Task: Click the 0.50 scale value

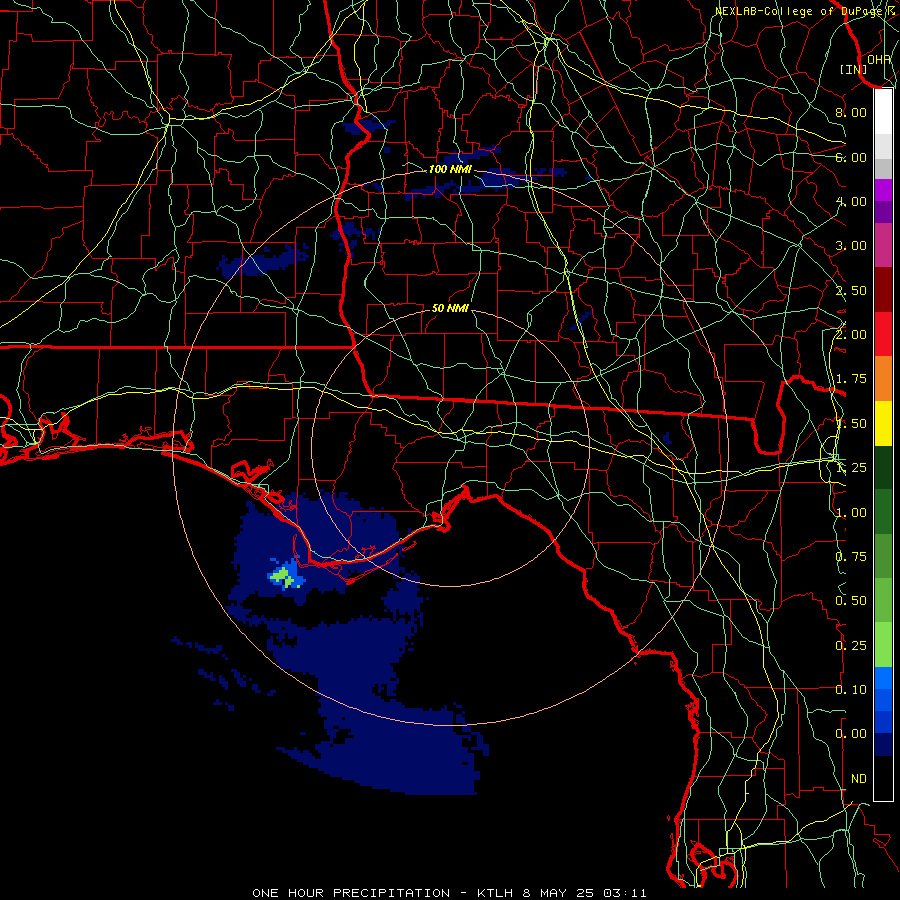Action: click(851, 601)
